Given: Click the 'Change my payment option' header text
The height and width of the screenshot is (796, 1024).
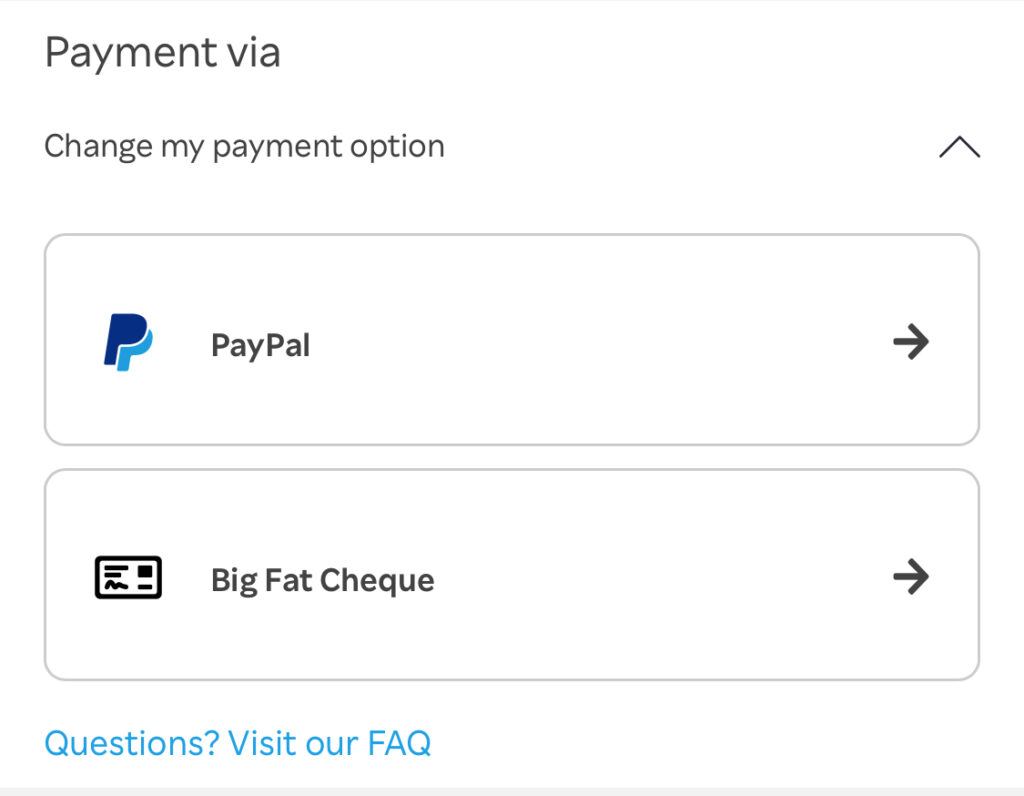Looking at the screenshot, I should (x=244, y=146).
